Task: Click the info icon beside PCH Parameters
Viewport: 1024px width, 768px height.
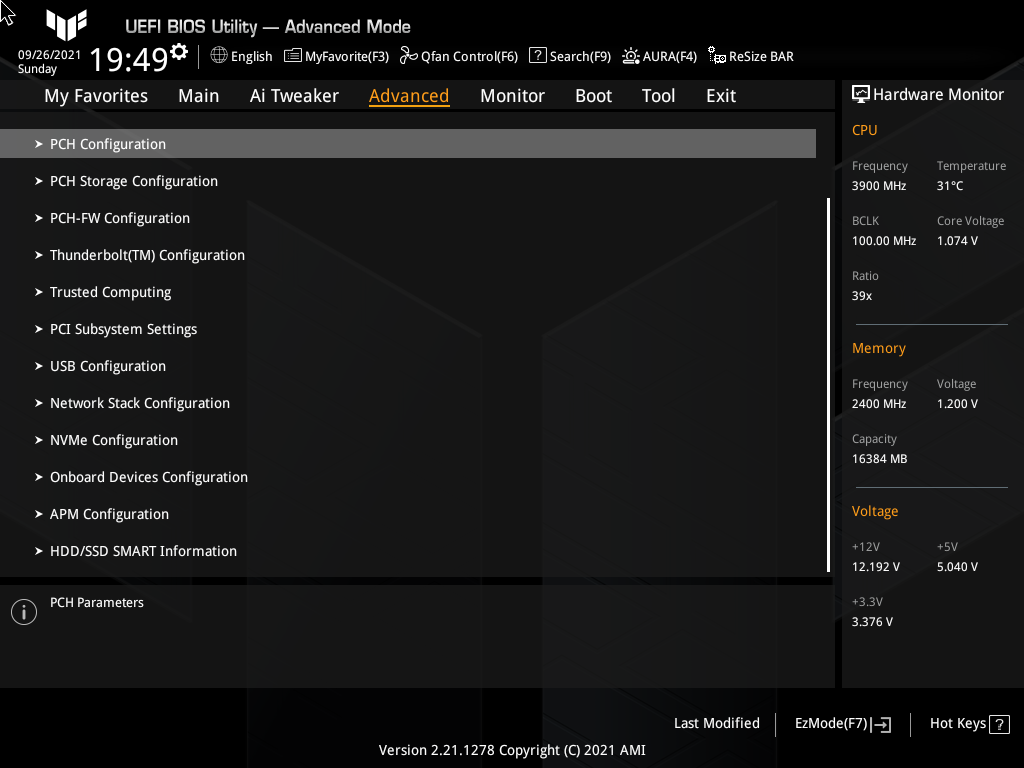Action: coord(23,611)
